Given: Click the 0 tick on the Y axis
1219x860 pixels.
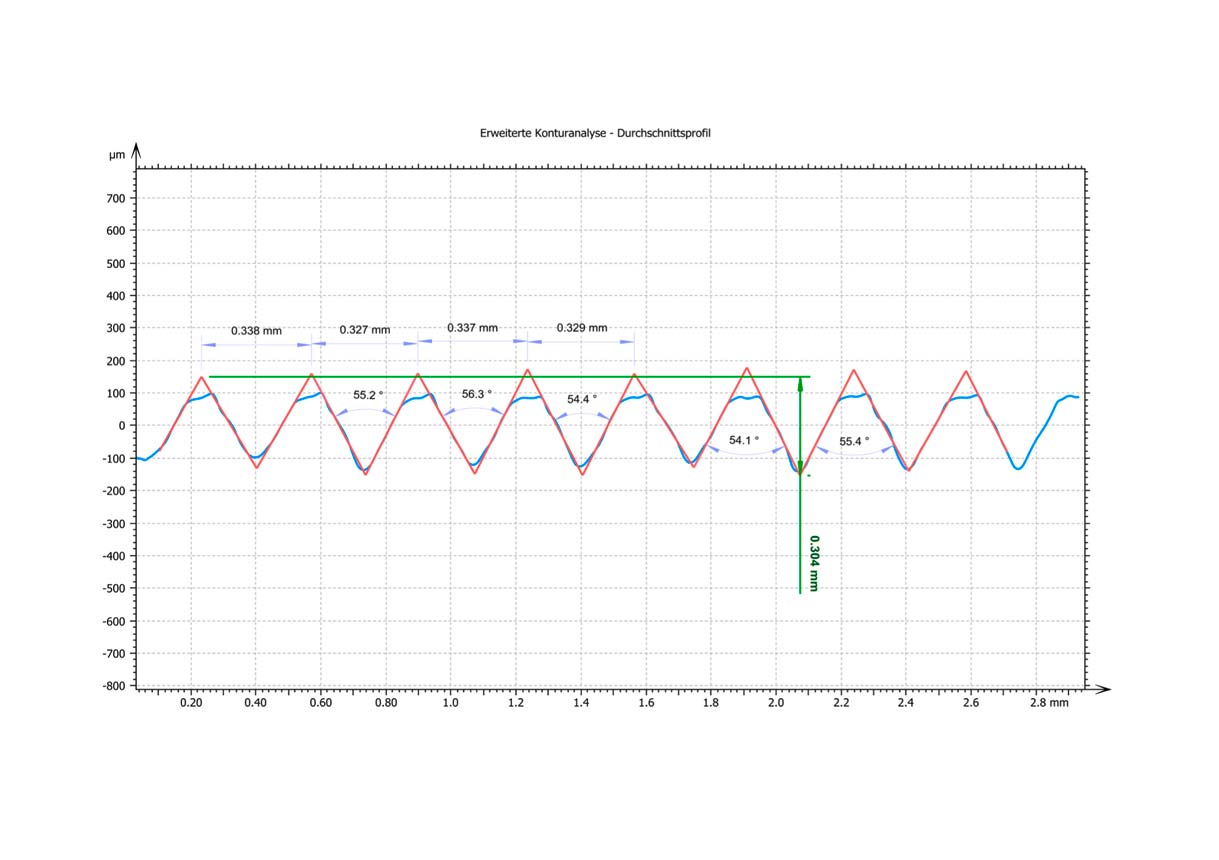Looking at the screenshot, I should tap(121, 426).
